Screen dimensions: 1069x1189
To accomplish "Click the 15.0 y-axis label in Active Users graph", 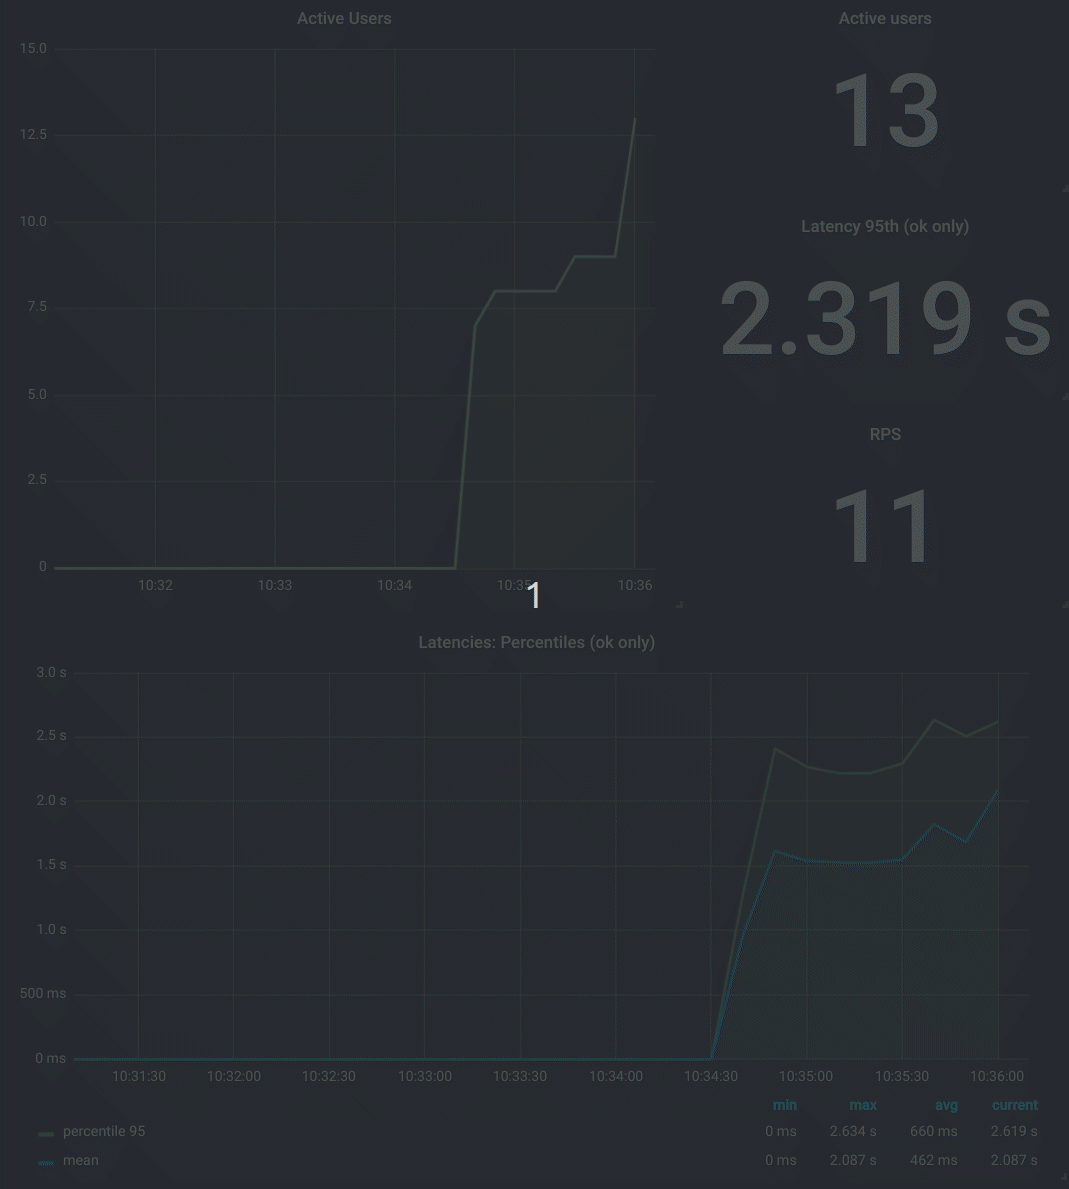I will click(x=33, y=49).
